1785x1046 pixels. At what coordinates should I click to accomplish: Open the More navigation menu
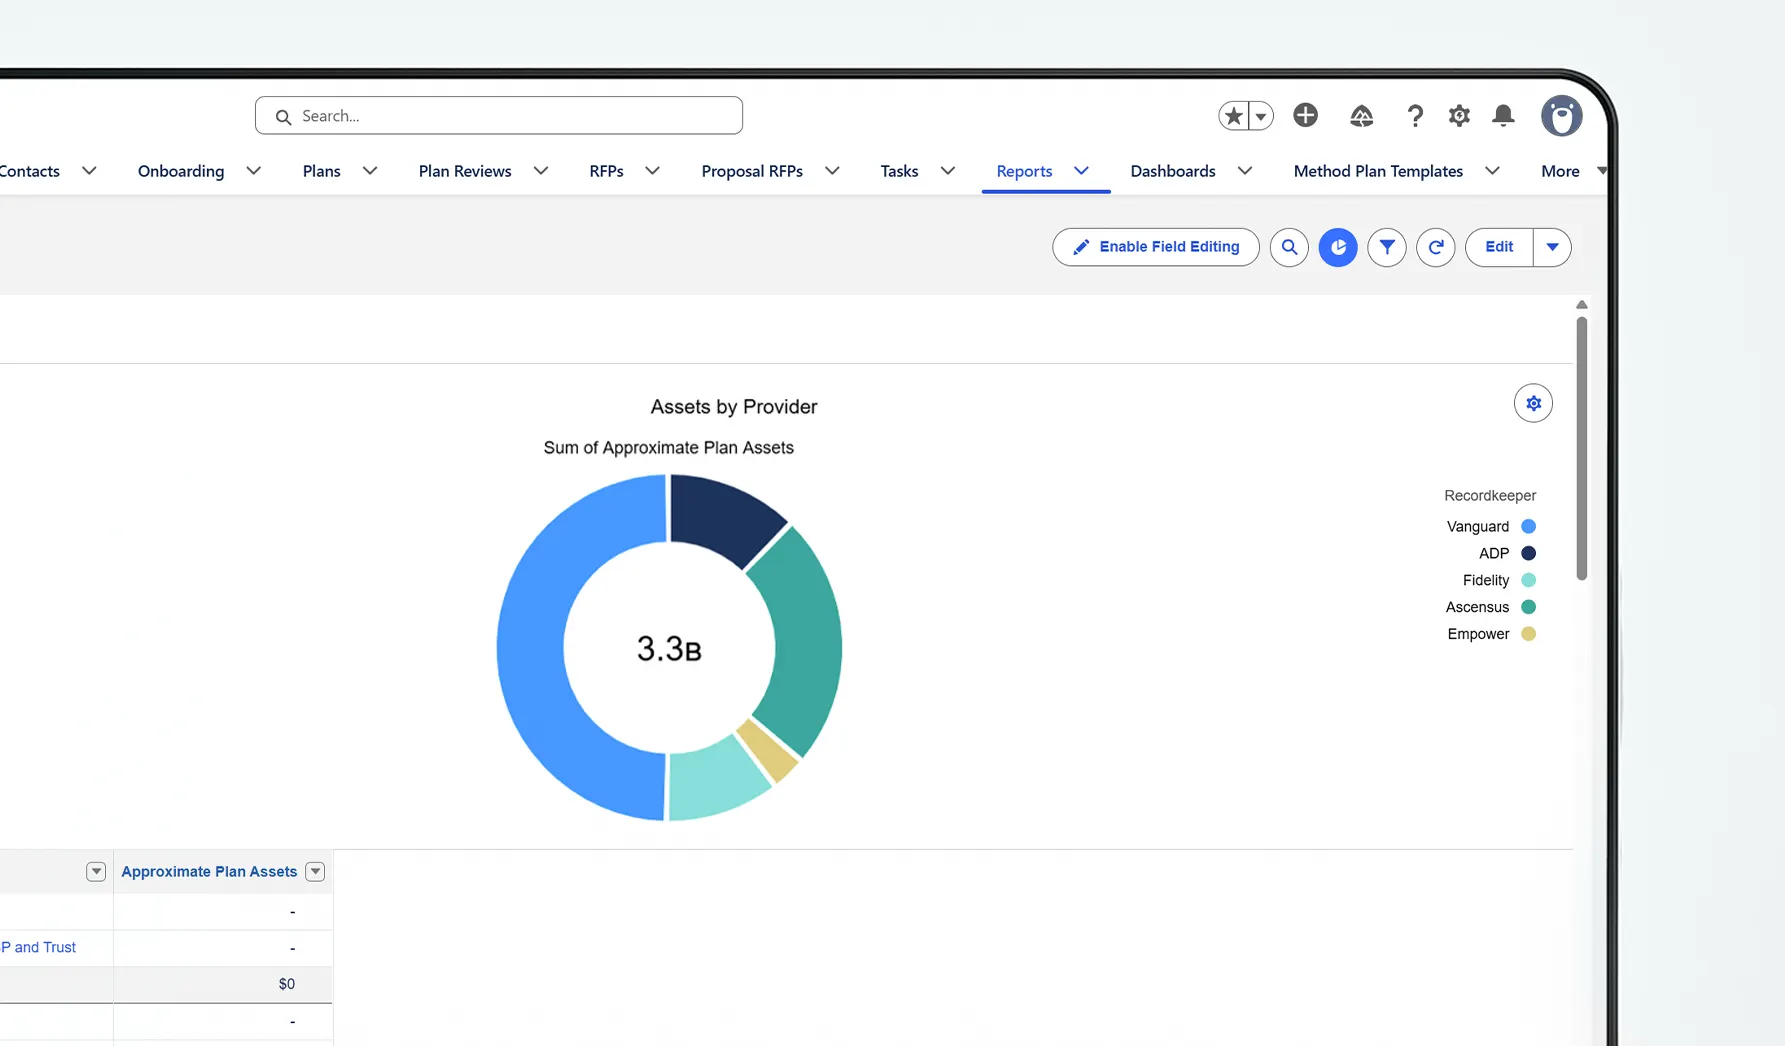click(1573, 171)
